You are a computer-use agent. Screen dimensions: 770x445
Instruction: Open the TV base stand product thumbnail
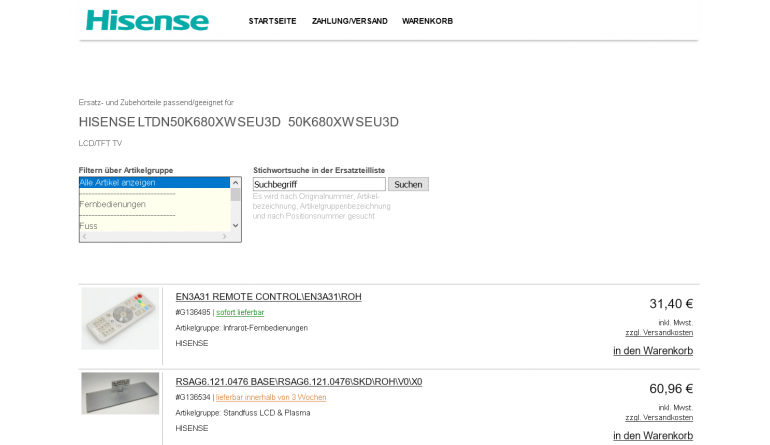click(120, 393)
